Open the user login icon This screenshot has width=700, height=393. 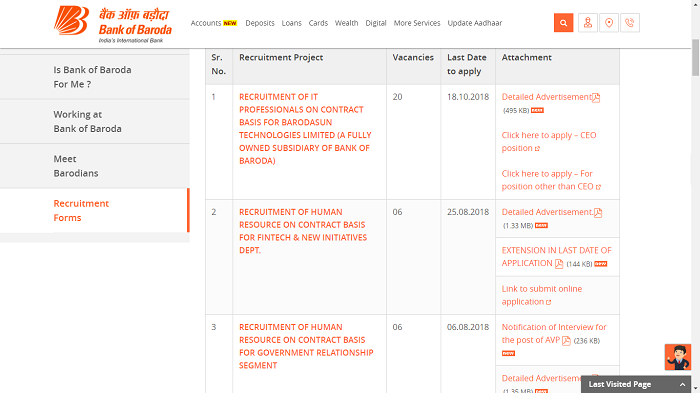(588, 23)
